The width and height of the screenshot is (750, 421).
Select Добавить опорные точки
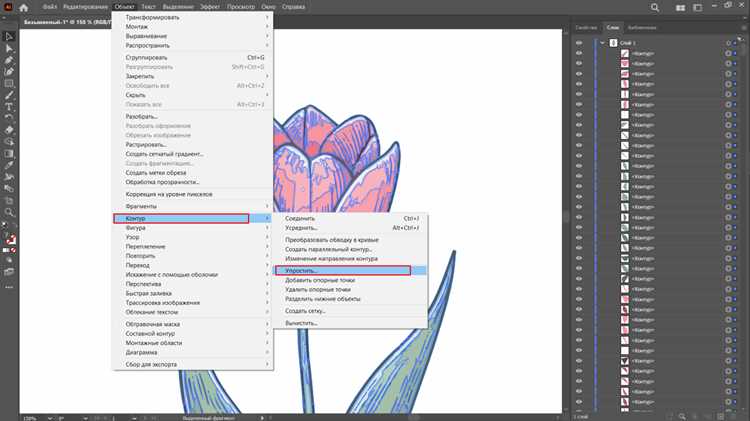point(351,280)
